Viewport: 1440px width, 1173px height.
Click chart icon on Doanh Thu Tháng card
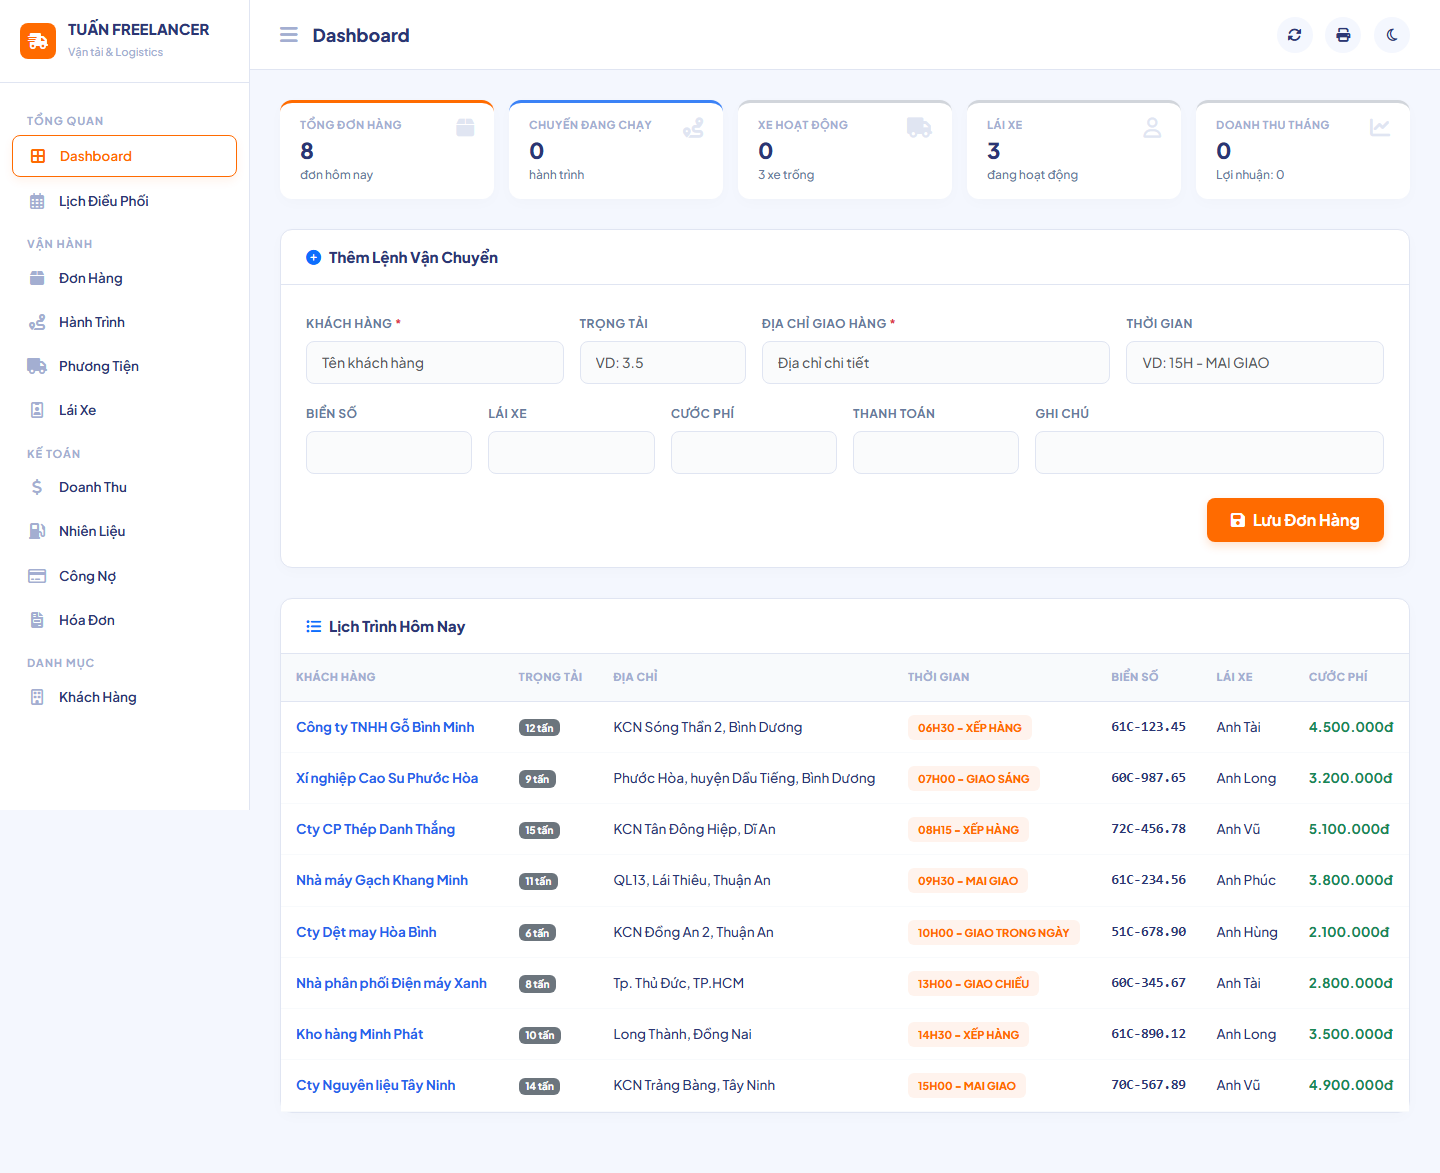pyautogui.click(x=1380, y=127)
